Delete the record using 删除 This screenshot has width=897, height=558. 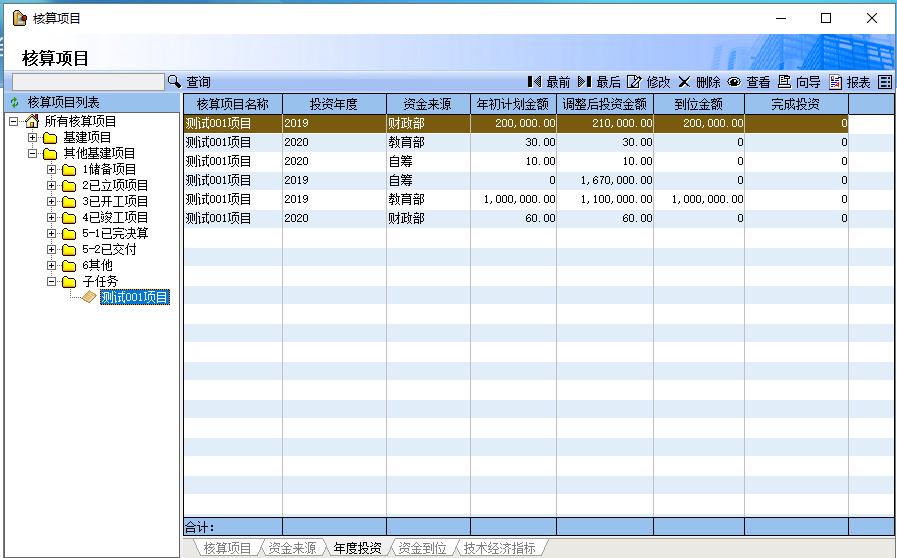[x=698, y=82]
